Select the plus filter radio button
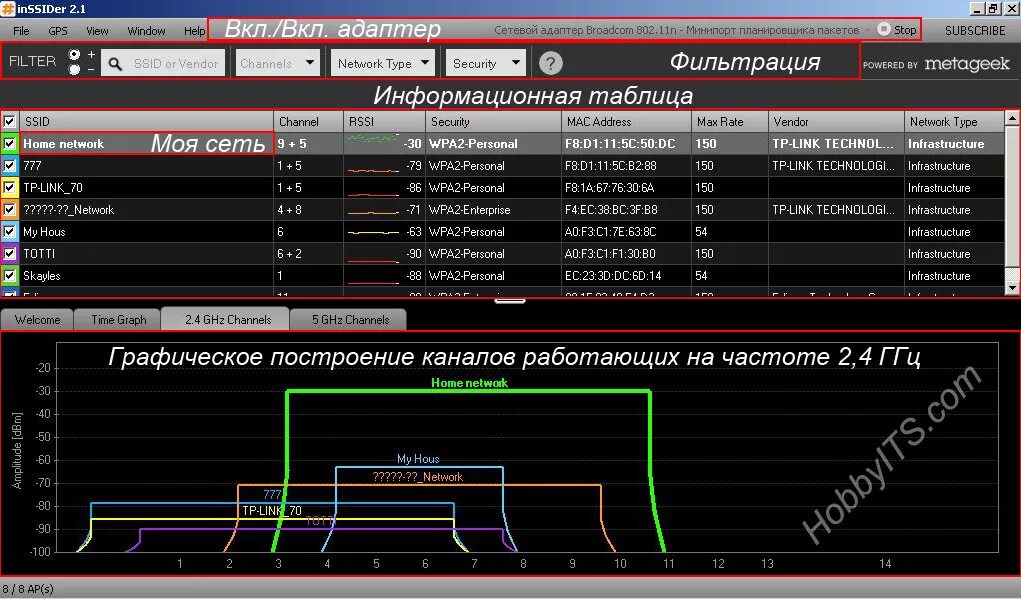1021x599 pixels. point(75,54)
